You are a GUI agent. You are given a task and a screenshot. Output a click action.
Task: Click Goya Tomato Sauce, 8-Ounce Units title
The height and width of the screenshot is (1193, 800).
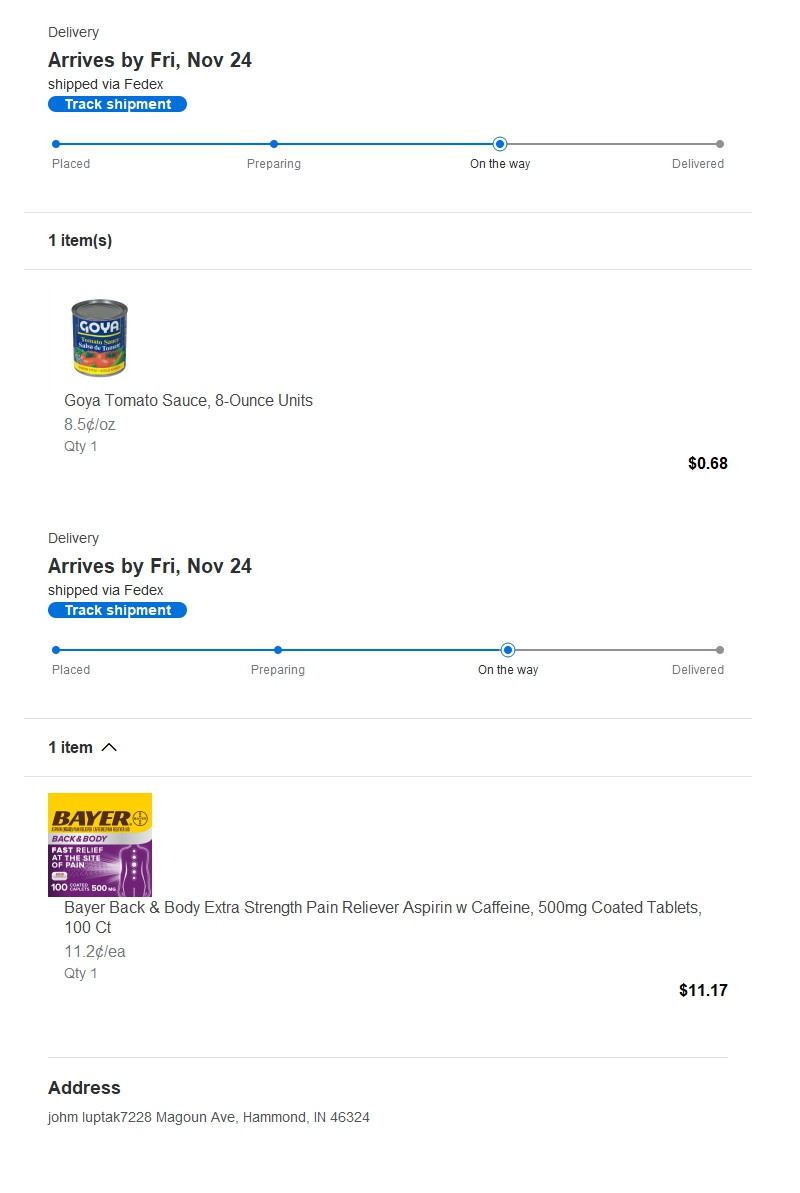coord(188,400)
